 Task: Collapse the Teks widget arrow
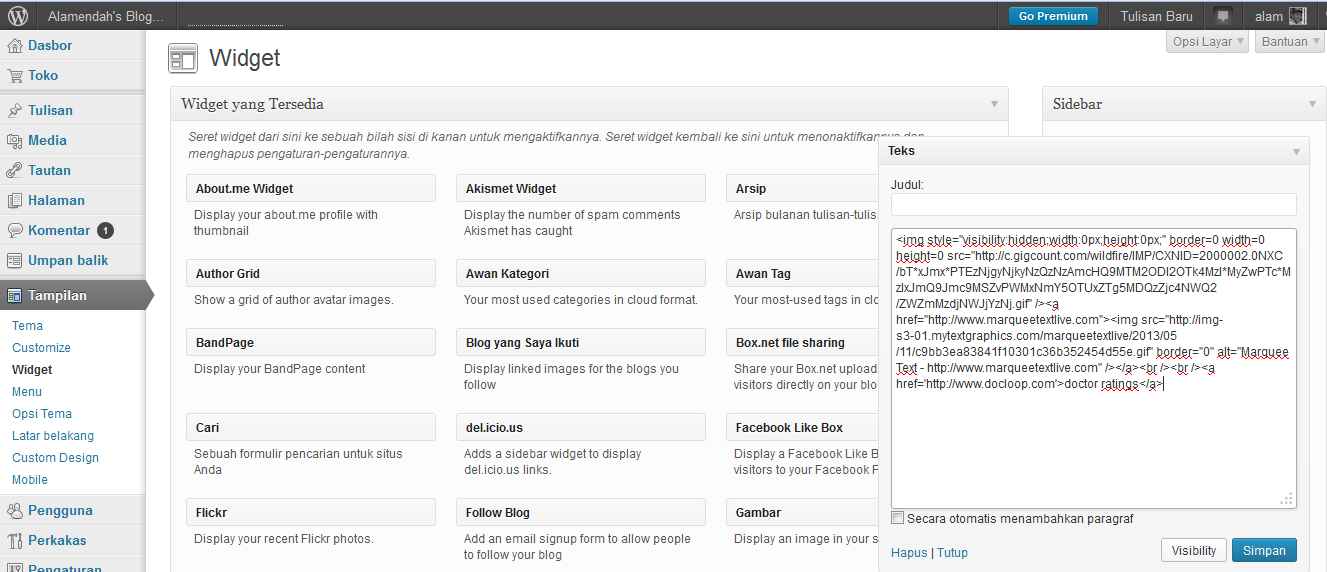[x=1296, y=152]
